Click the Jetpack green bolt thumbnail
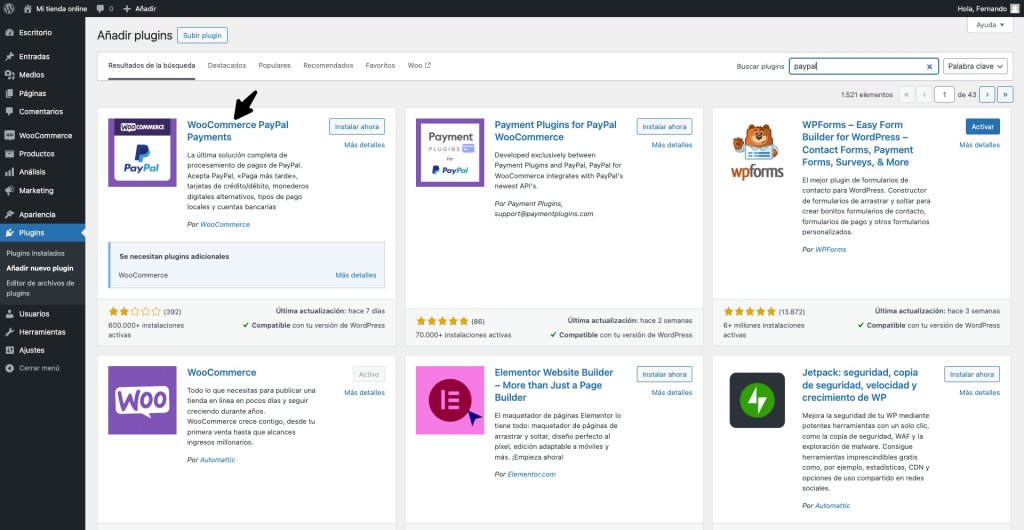This screenshot has height=530, width=1024. click(758, 400)
